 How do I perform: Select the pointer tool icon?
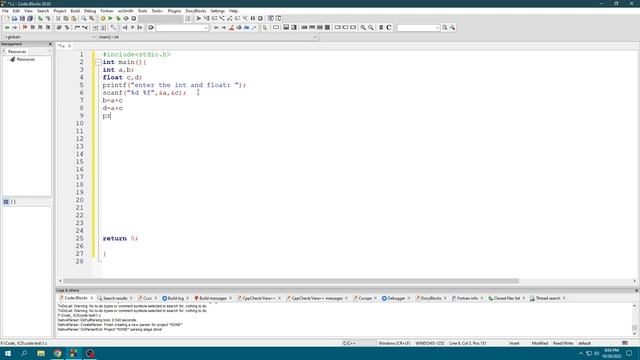coord(265,27)
